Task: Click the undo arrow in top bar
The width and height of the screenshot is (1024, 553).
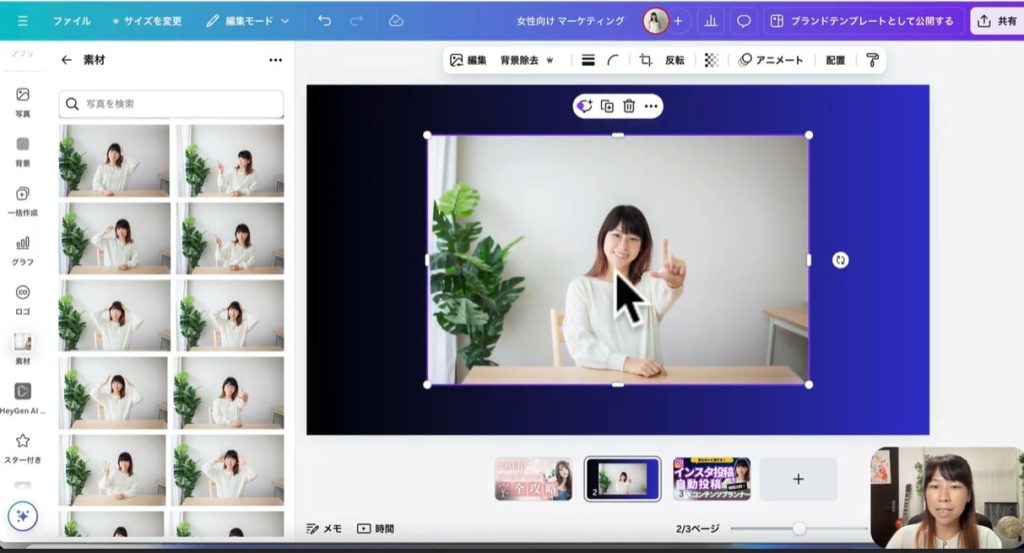Action: pos(324,20)
